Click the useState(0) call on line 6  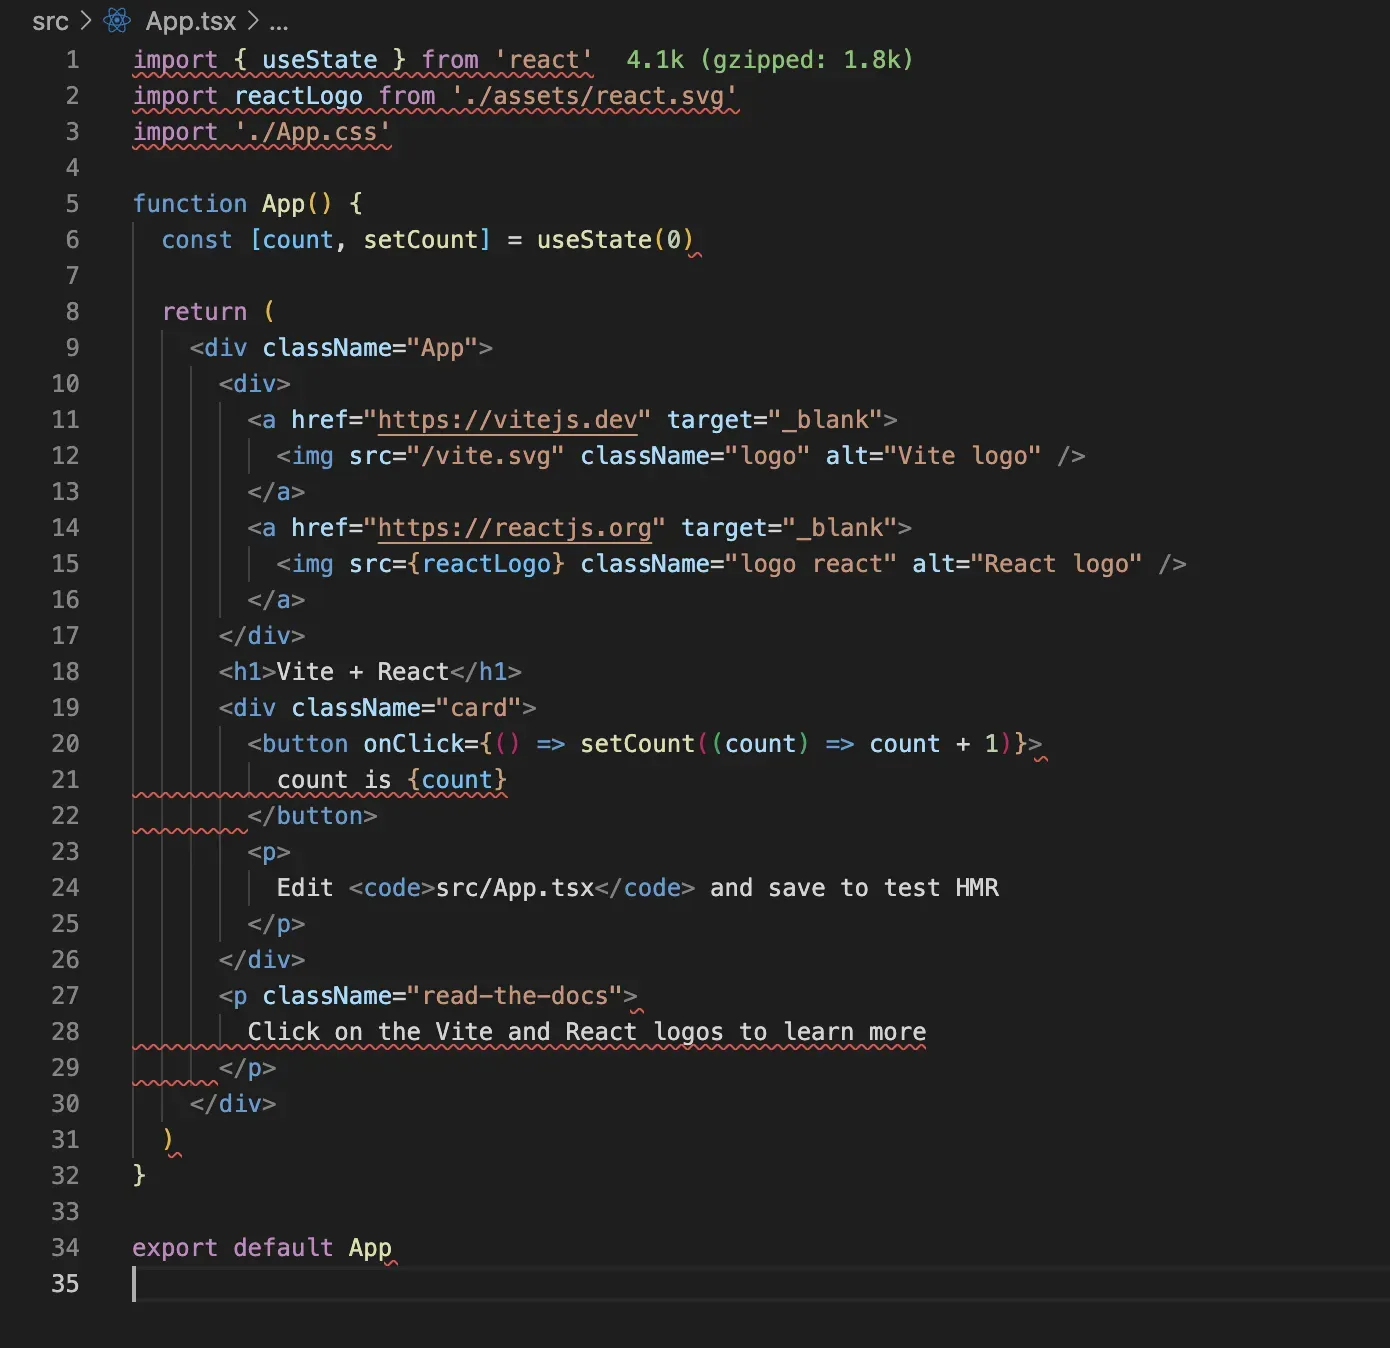pos(614,240)
